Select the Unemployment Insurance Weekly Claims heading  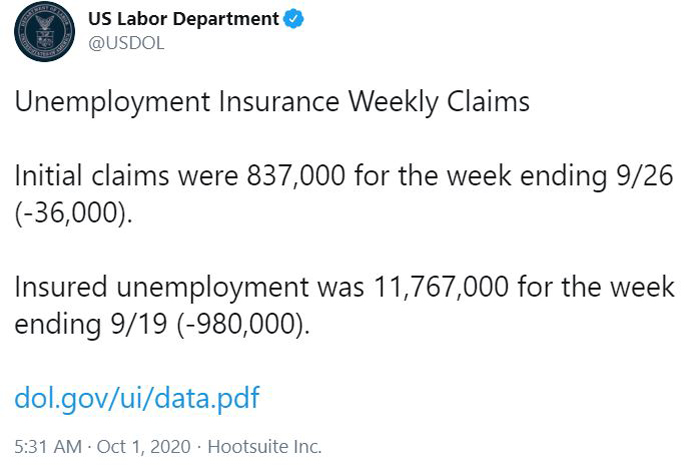[x=272, y=102]
